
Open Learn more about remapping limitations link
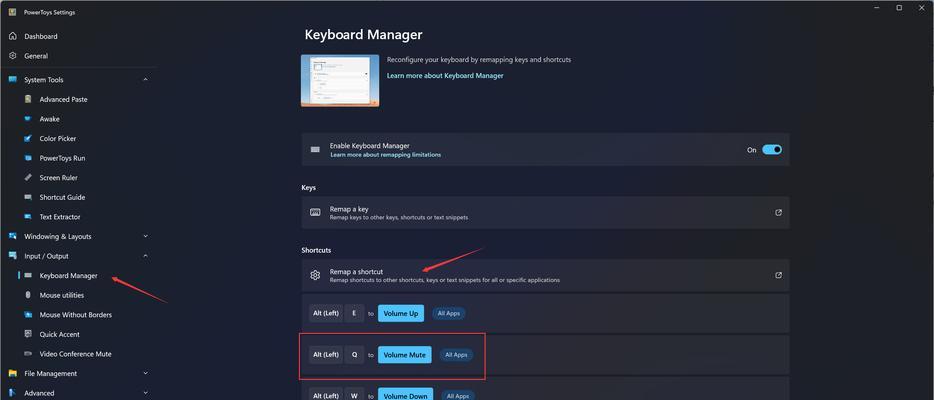(x=385, y=155)
